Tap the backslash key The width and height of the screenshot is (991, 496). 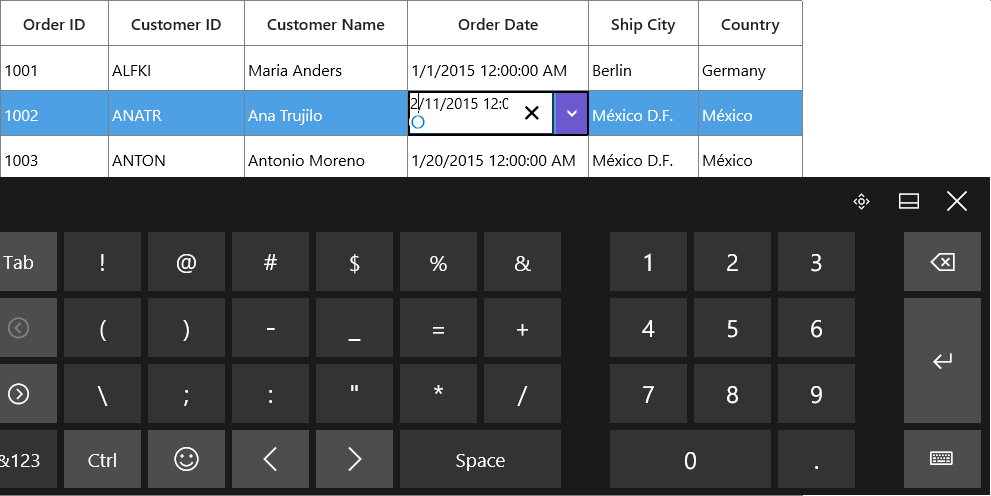[x=102, y=394]
